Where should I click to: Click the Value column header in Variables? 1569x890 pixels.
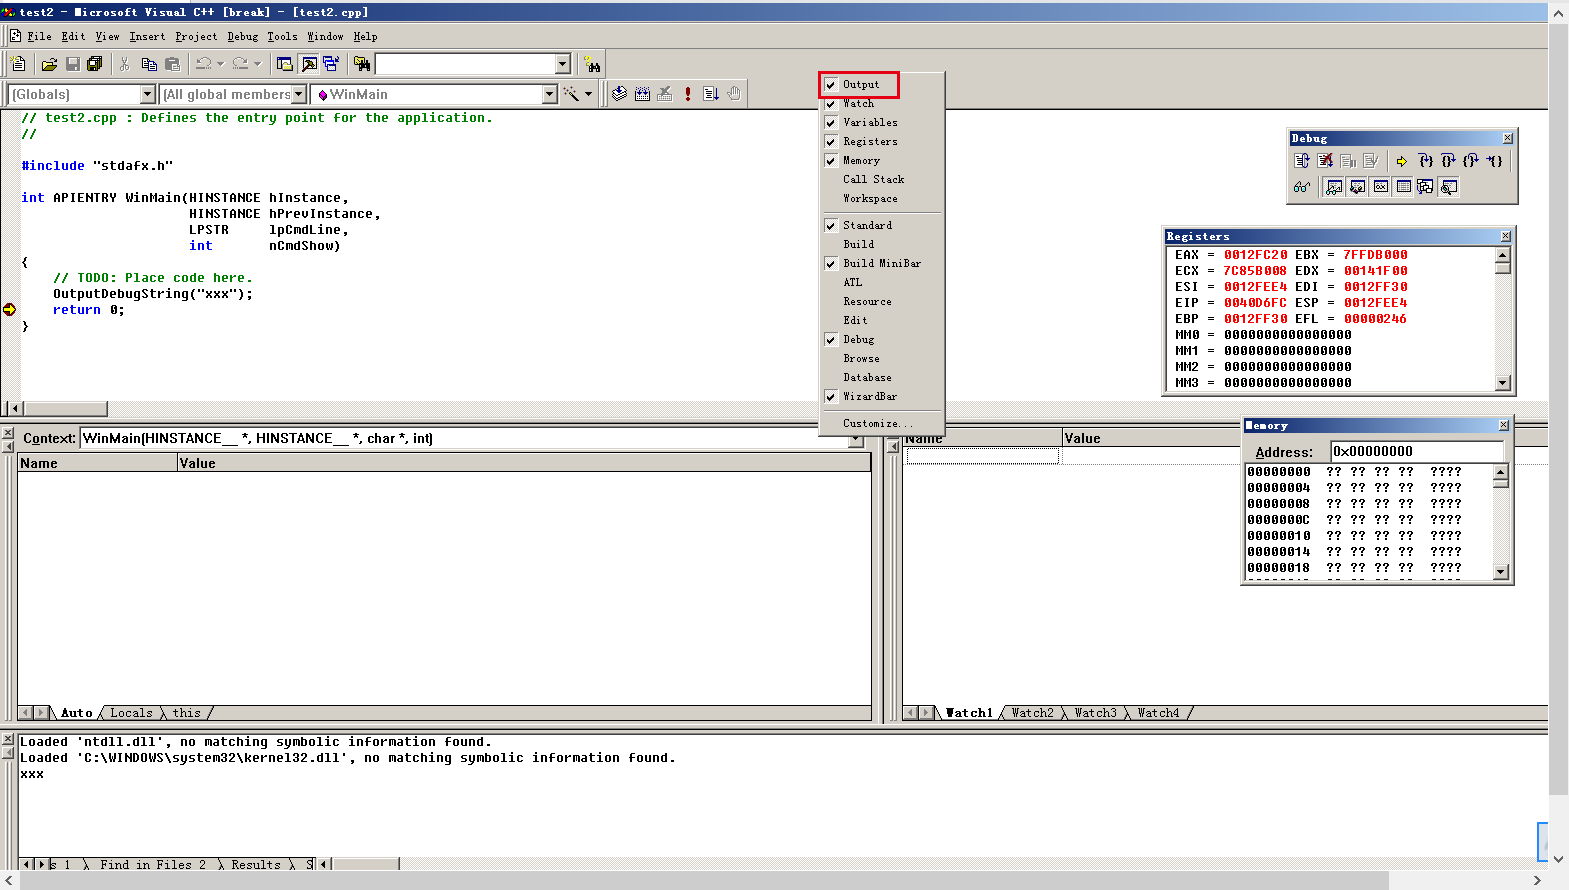click(x=524, y=463)
